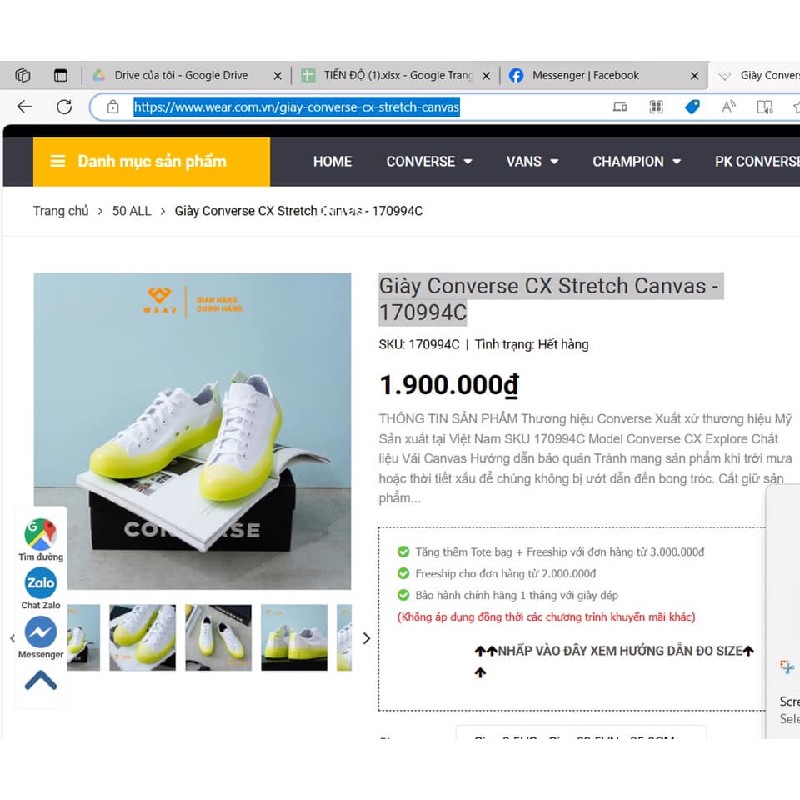Click SKU: 170994C text
The width and height of the screenshot is (800, 800).
[419, 344]
